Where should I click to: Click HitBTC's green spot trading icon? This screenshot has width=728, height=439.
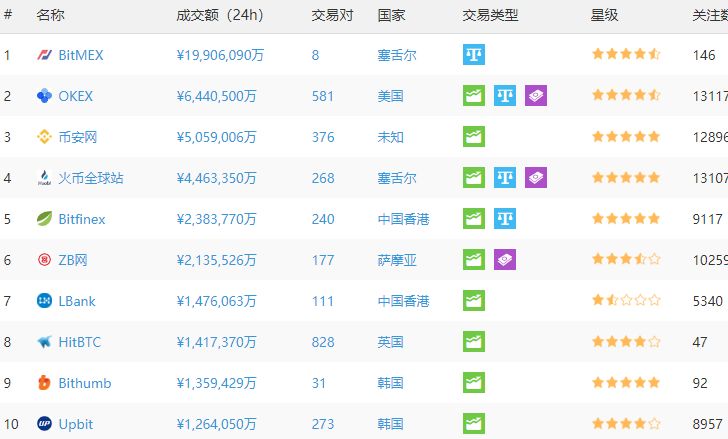pos(474,342)
